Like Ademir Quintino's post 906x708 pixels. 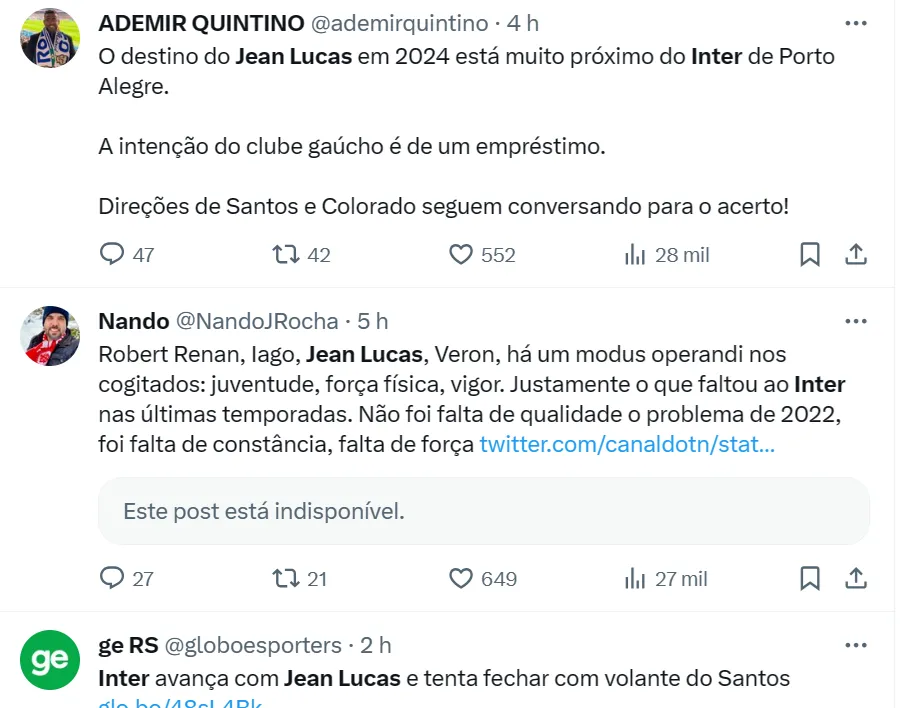tap(461, 255)
